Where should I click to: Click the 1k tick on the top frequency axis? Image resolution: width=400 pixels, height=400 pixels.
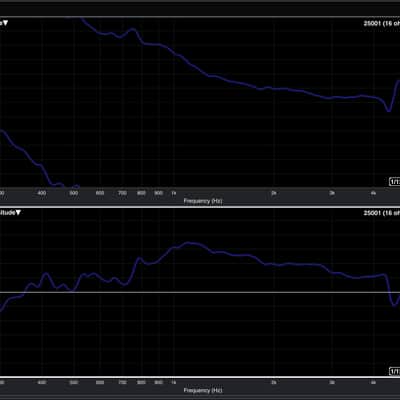point(173,193)
